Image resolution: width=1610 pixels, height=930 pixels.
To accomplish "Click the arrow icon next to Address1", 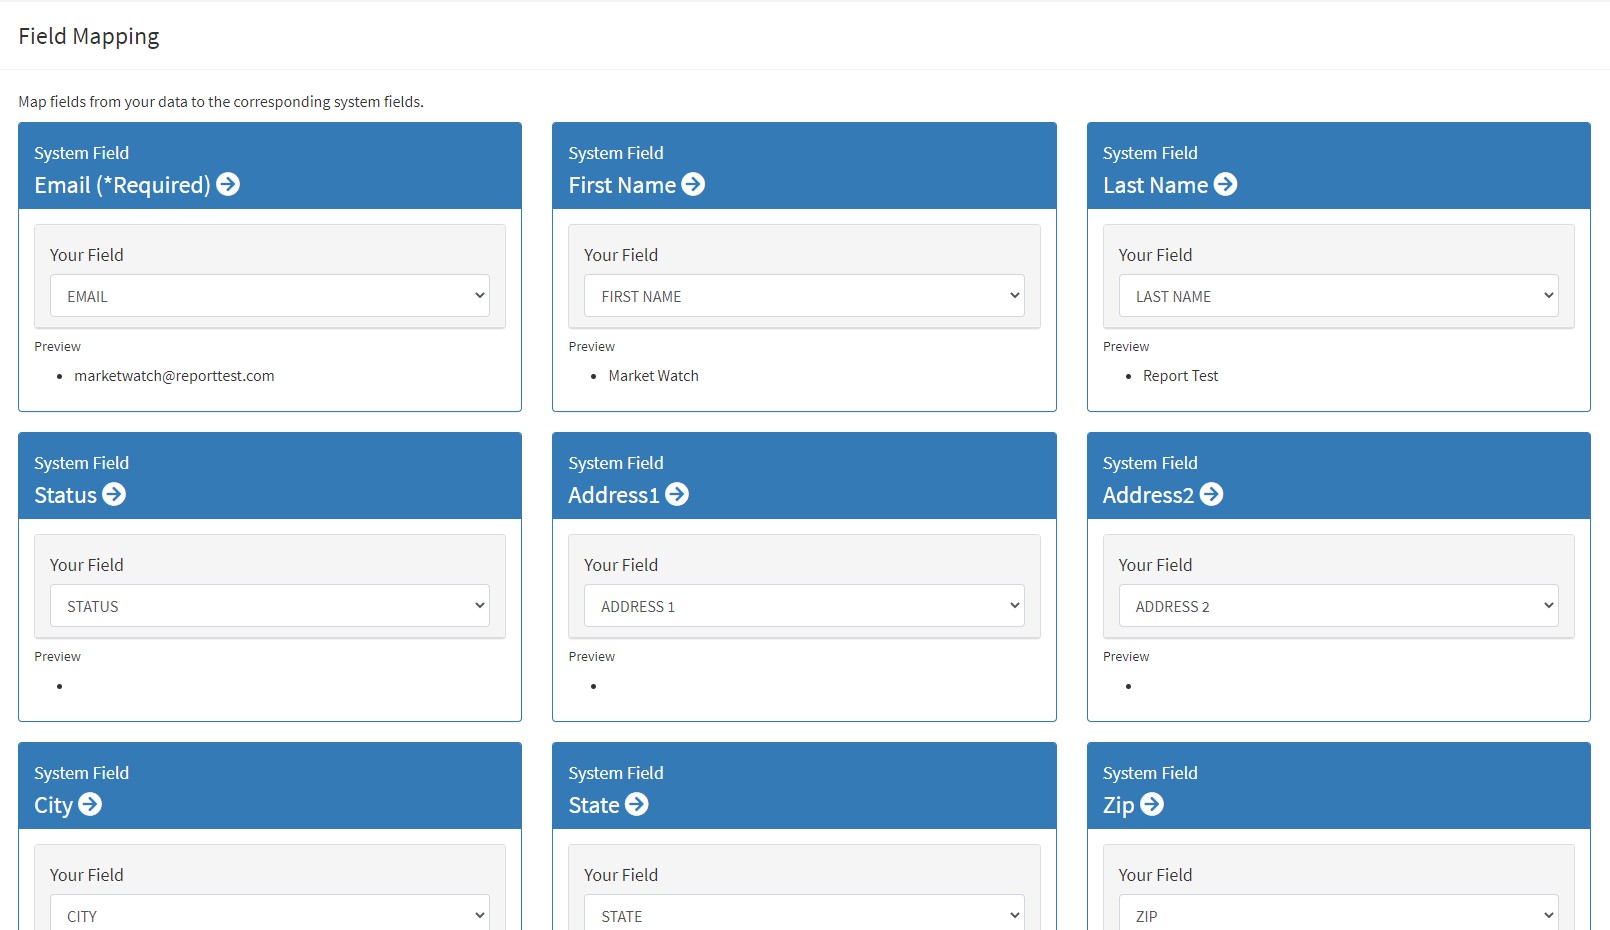I will click(677, 494).
